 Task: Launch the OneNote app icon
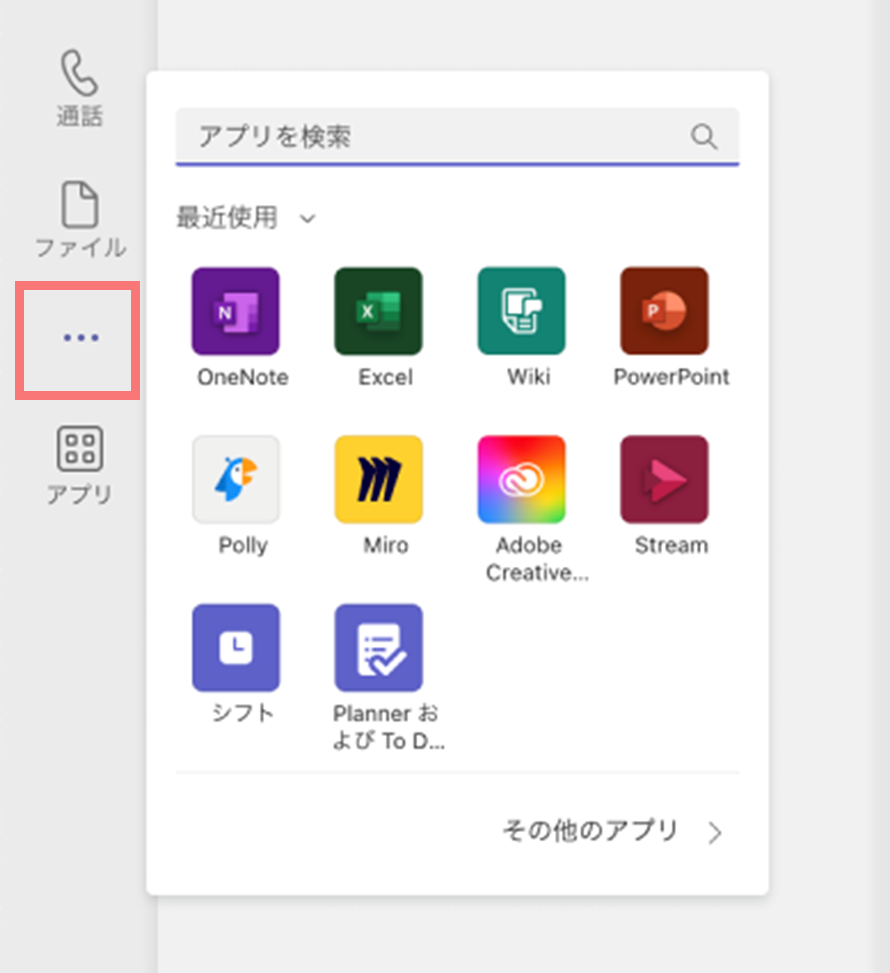tap(236, 311)
